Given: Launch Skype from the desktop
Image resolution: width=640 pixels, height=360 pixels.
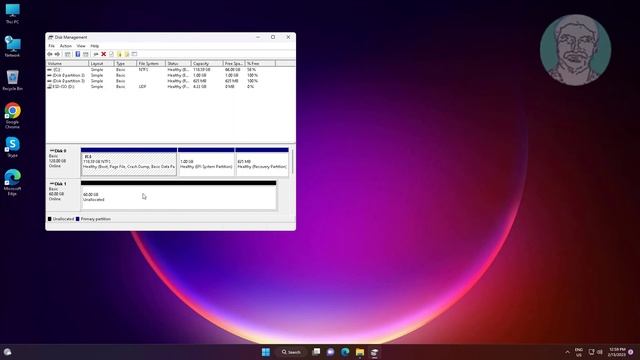Looking at the screenshot, I should (x=12, y=147).
